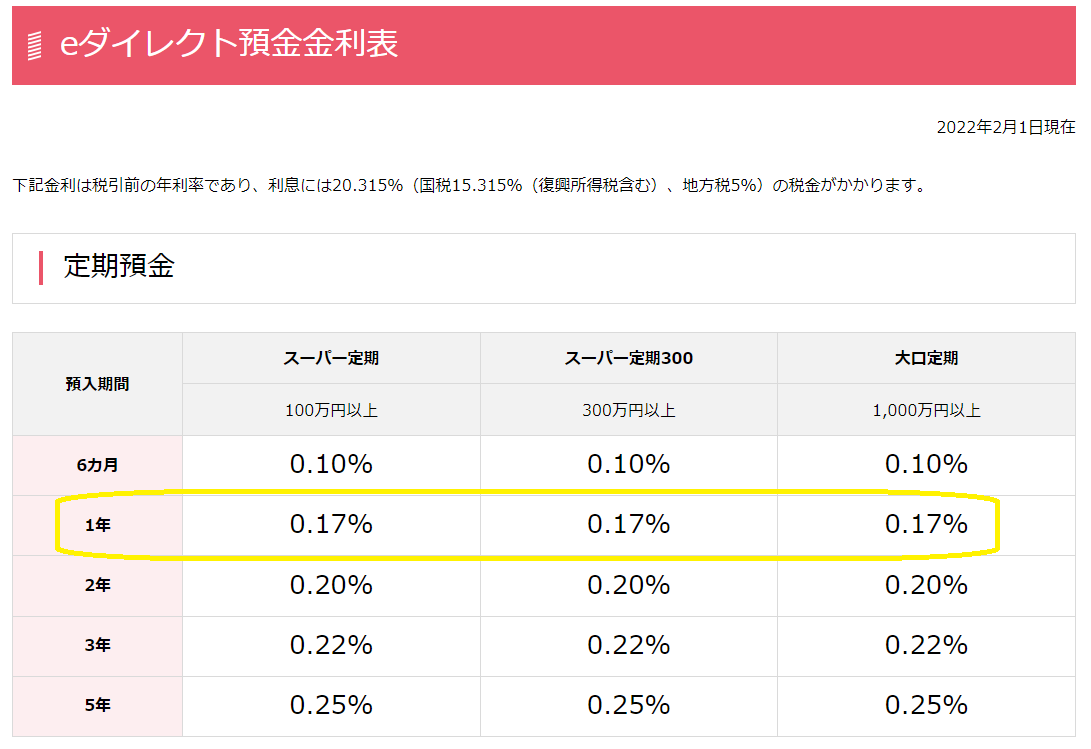Click the 大口定期 column header
The width and height of the screenshot is (1091, 749).
click(x=926, y=358)
